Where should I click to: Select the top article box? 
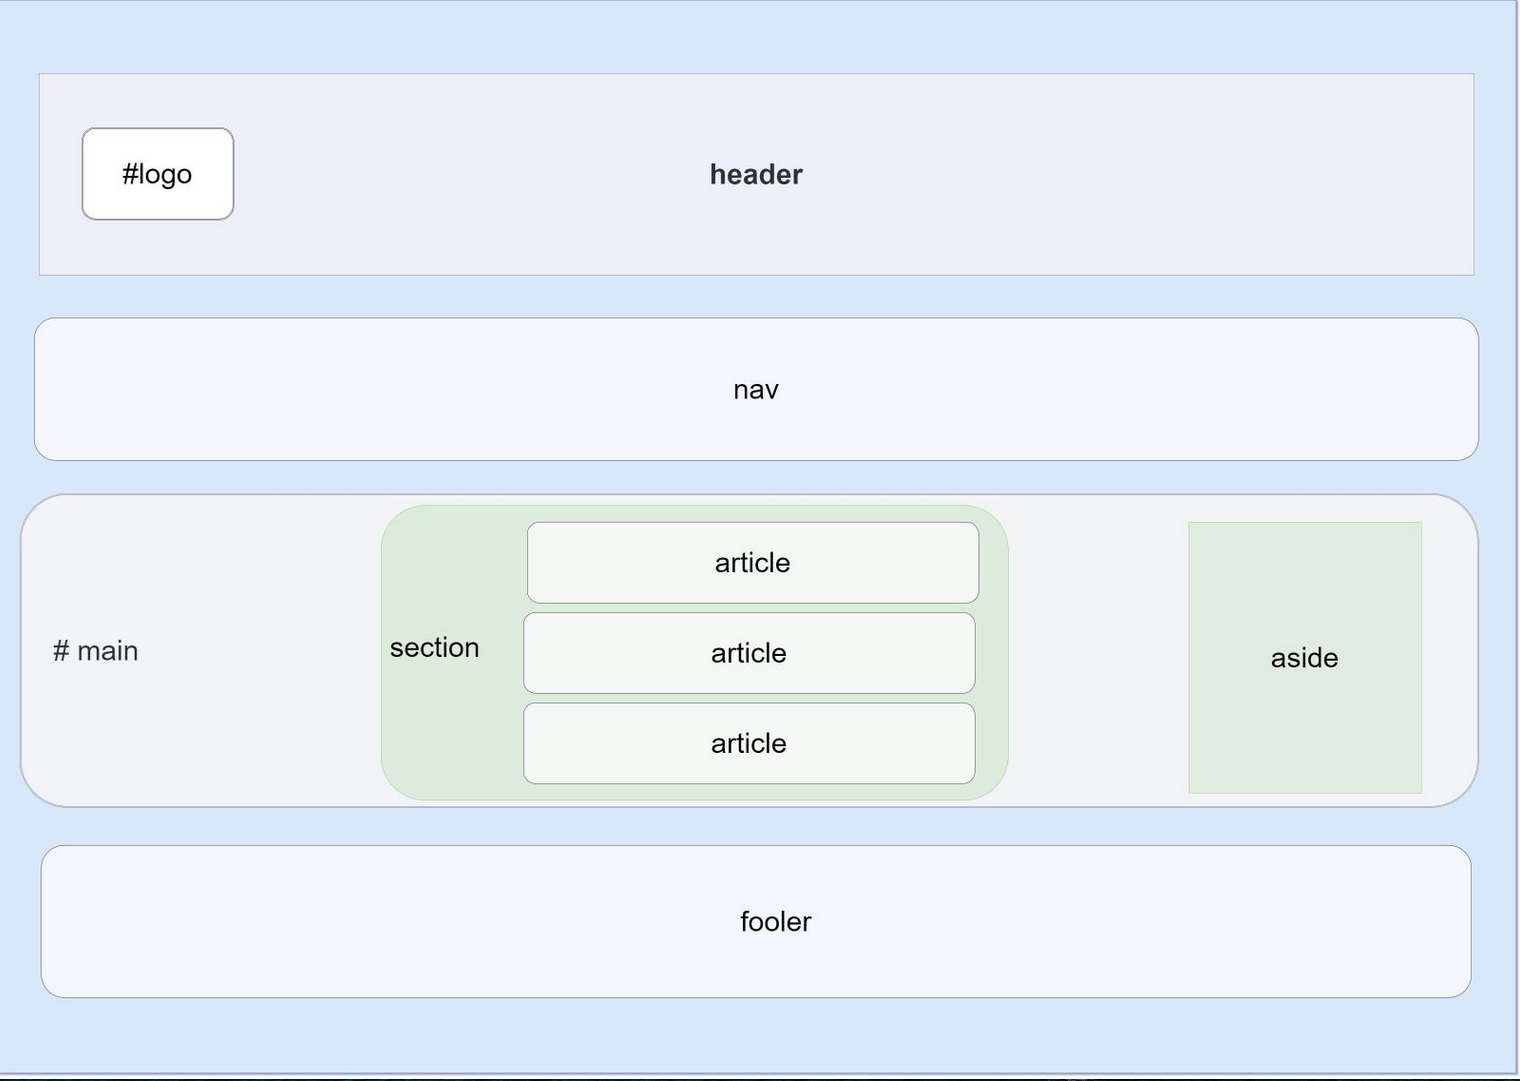(752, 563)
